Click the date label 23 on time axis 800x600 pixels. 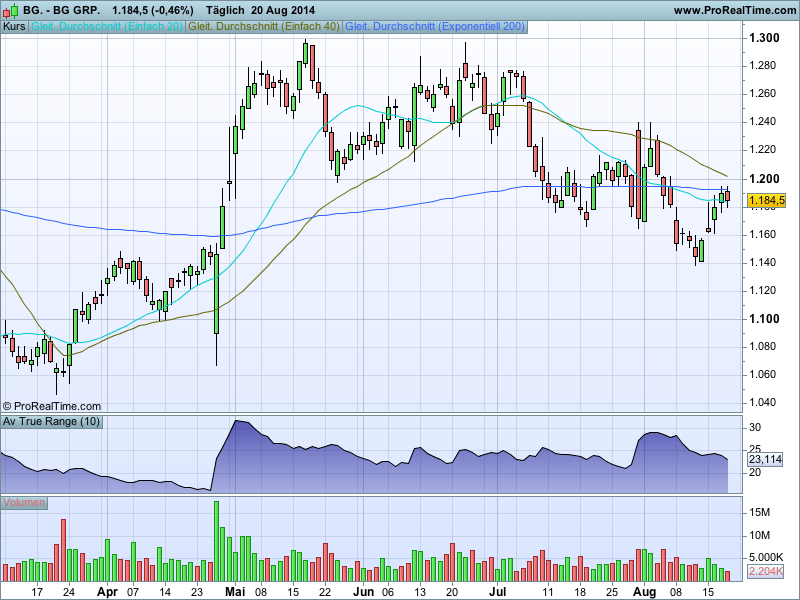click(x=196, y=592)
